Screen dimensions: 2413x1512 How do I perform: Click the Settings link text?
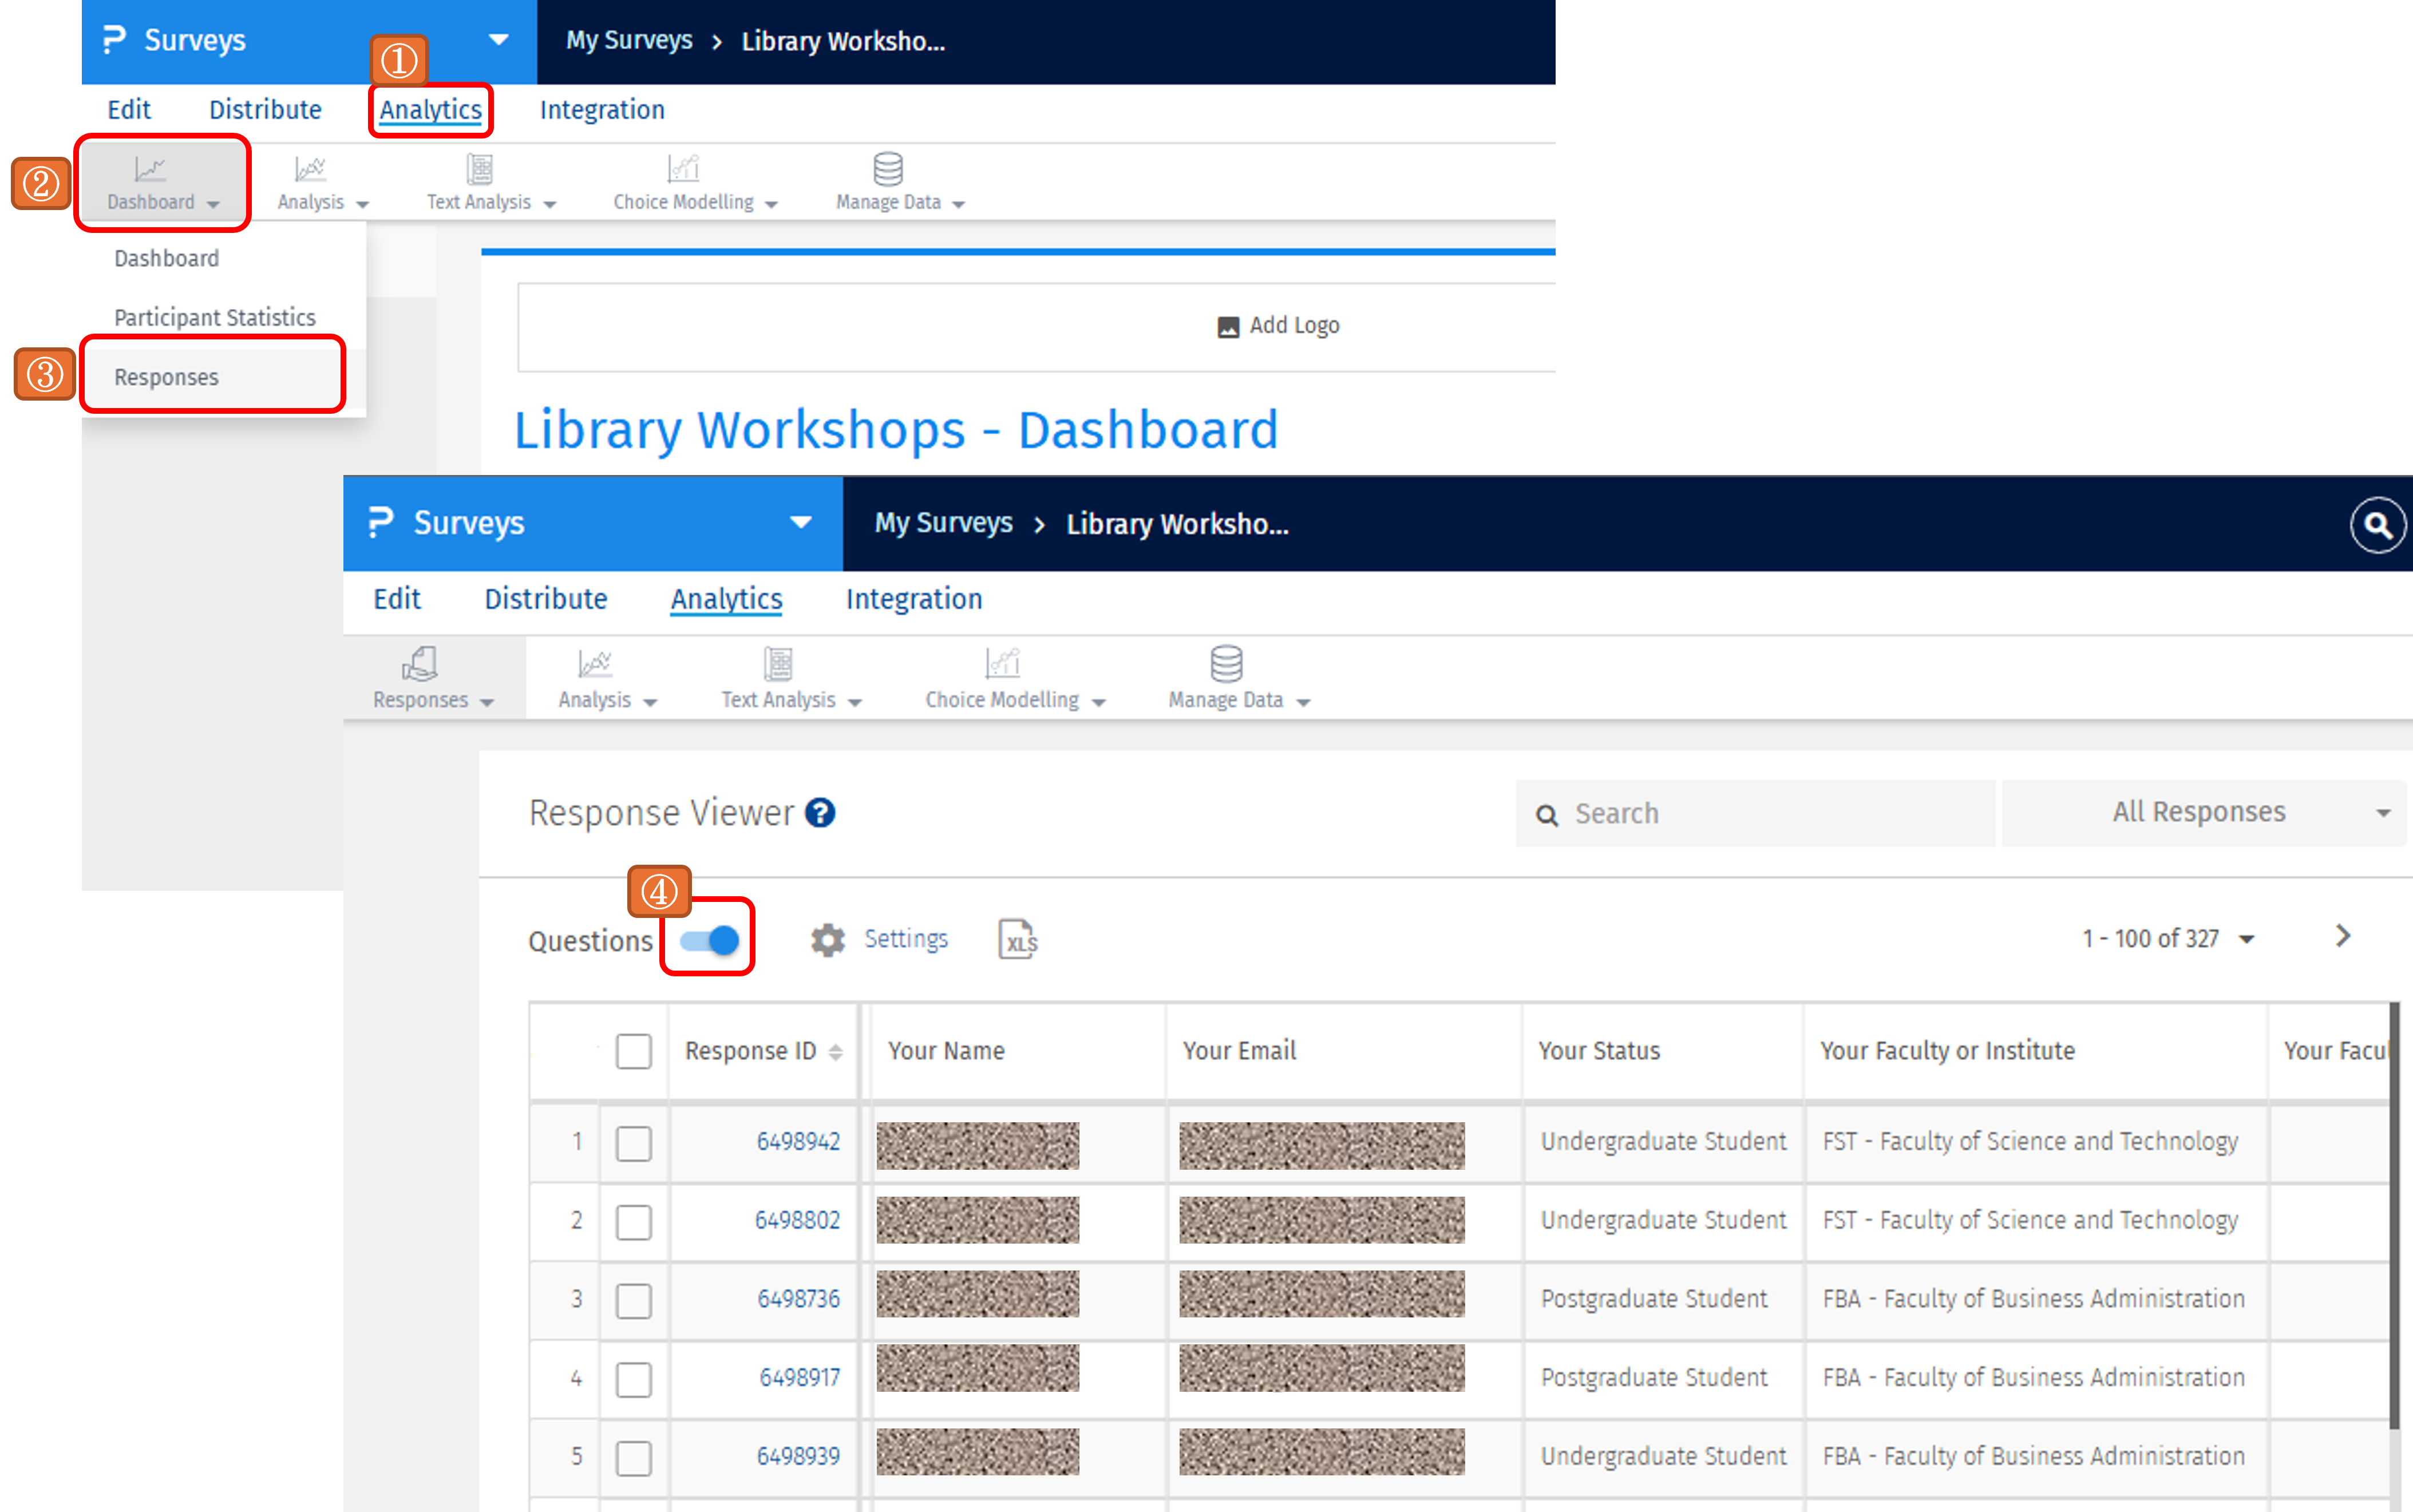(x=906, y=939)
